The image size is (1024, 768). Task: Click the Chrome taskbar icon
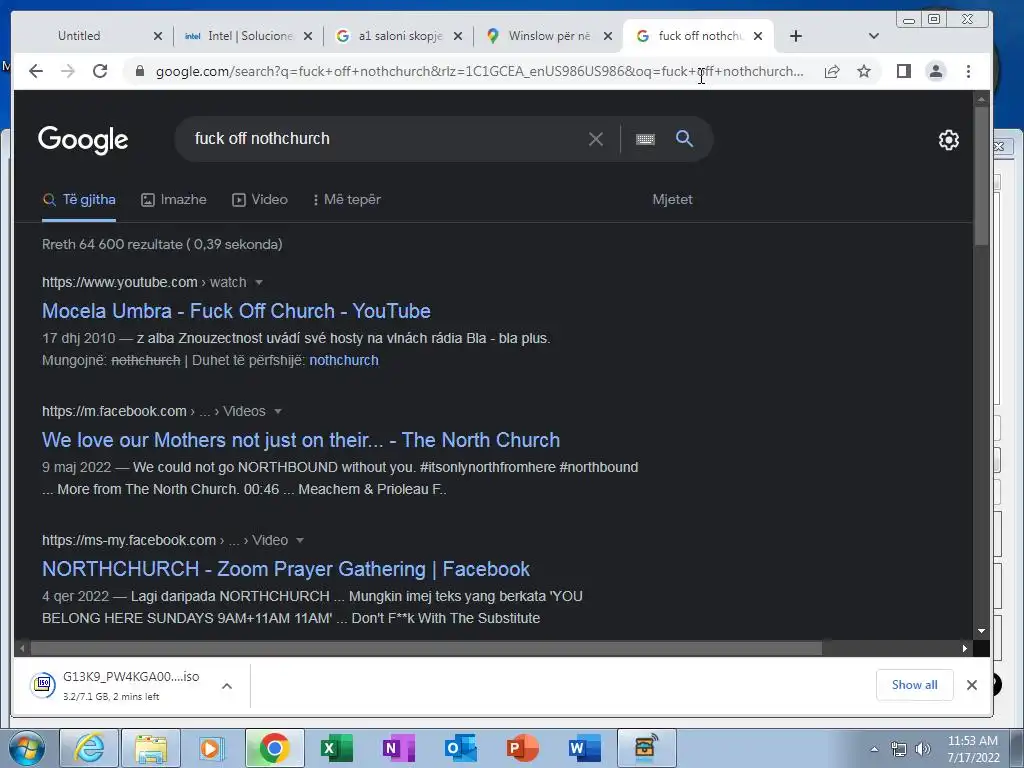point(274,748)
